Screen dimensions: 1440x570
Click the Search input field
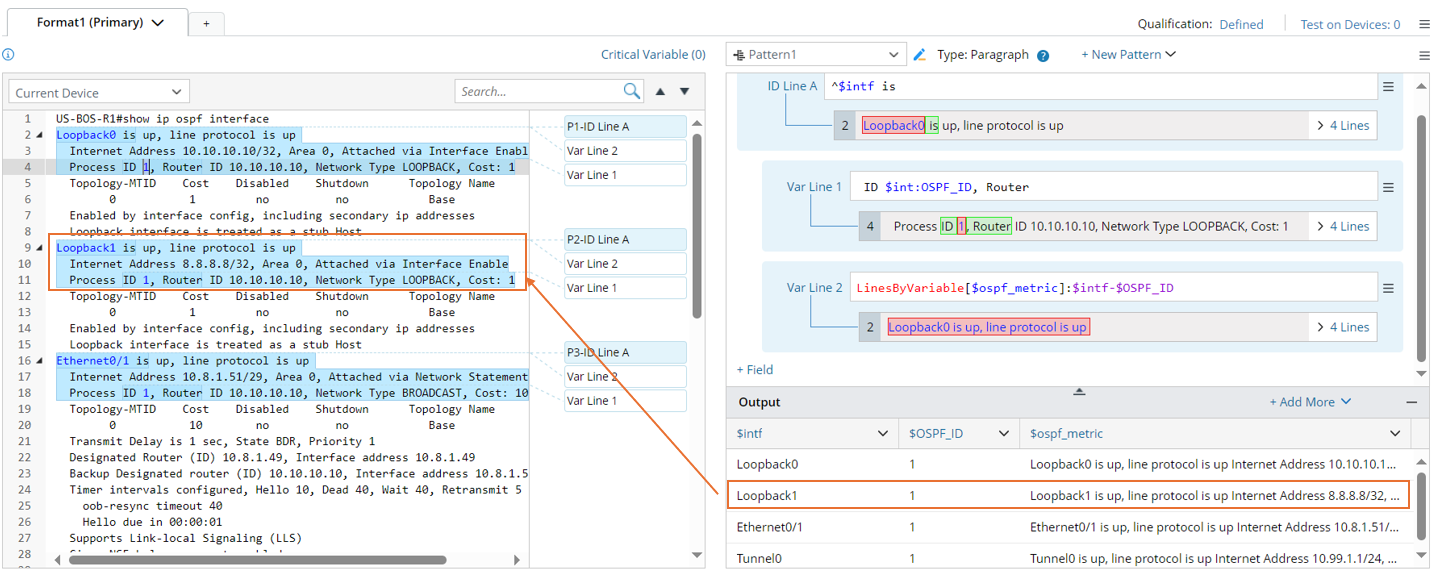[538, 92]
